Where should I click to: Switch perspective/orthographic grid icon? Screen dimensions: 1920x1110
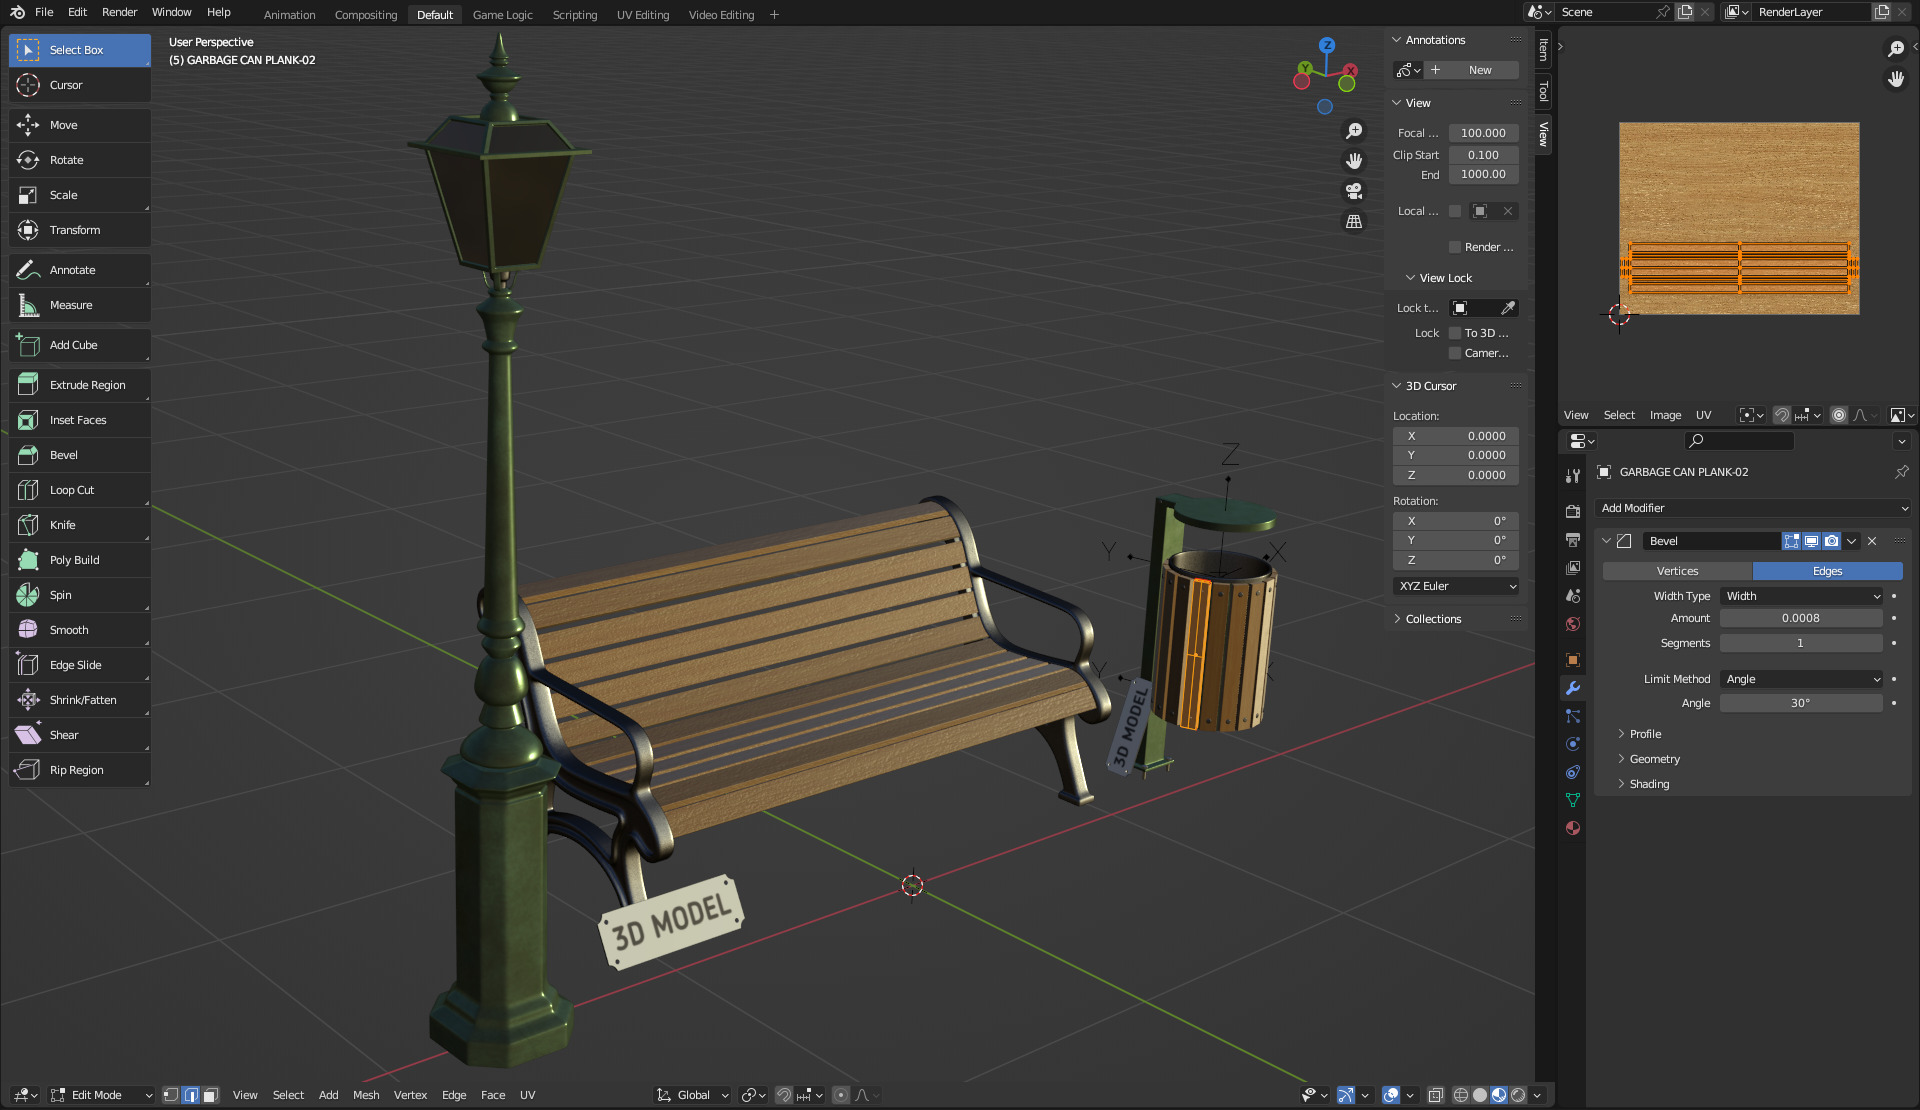[1354, 221]
